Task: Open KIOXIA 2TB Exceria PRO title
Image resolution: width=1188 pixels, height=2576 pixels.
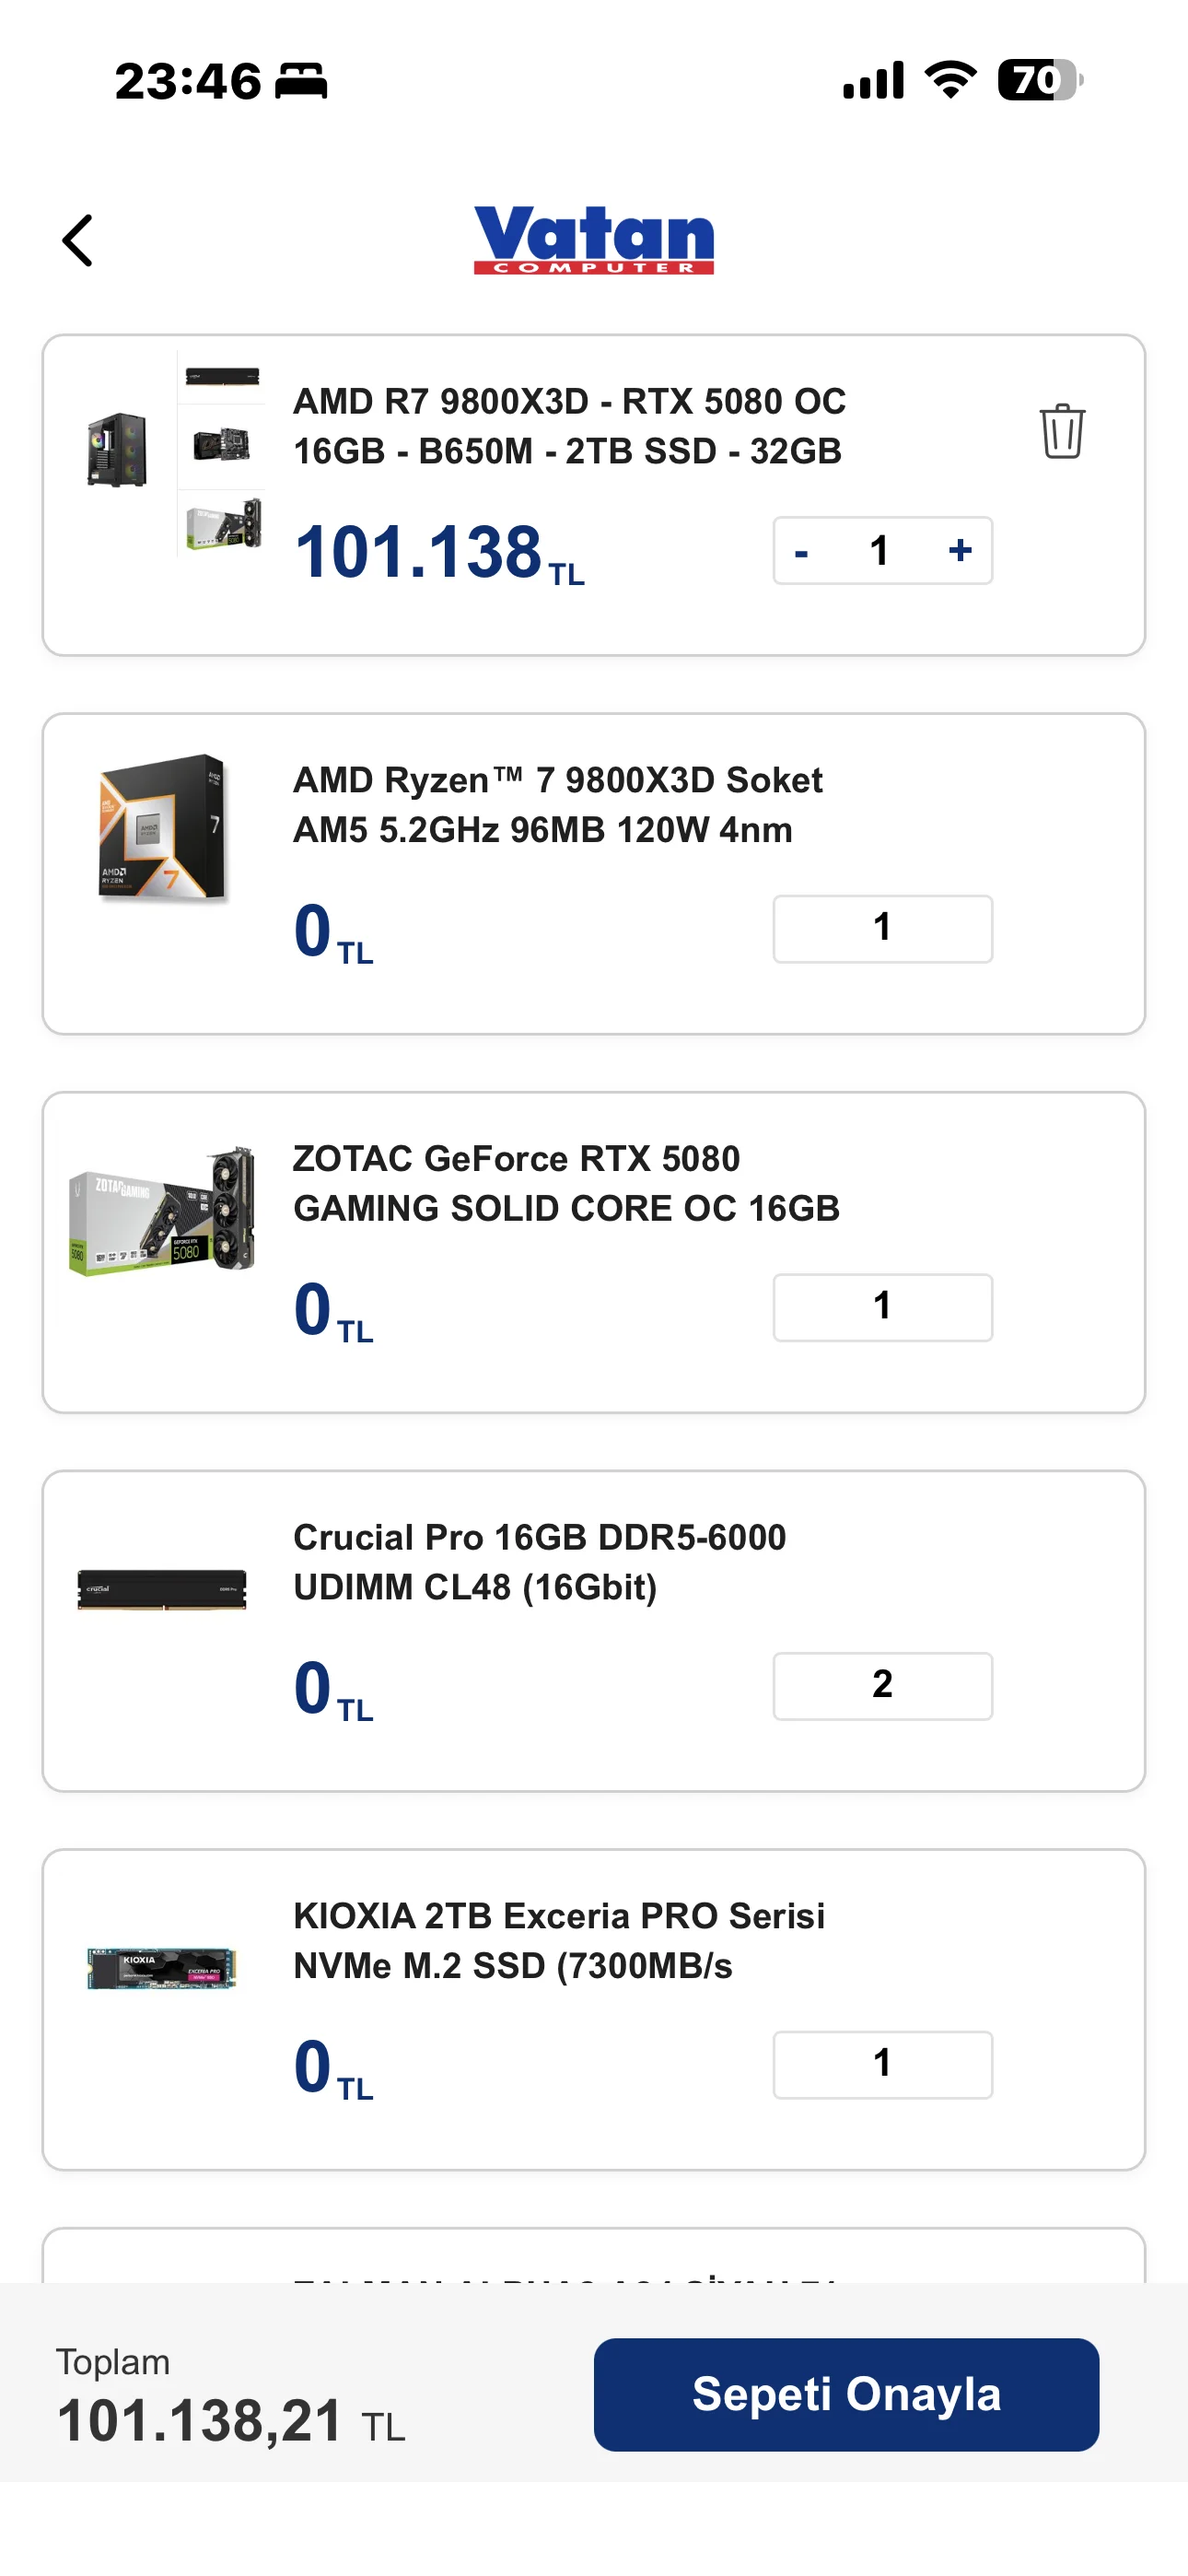Action: [x=558, y=1940]
